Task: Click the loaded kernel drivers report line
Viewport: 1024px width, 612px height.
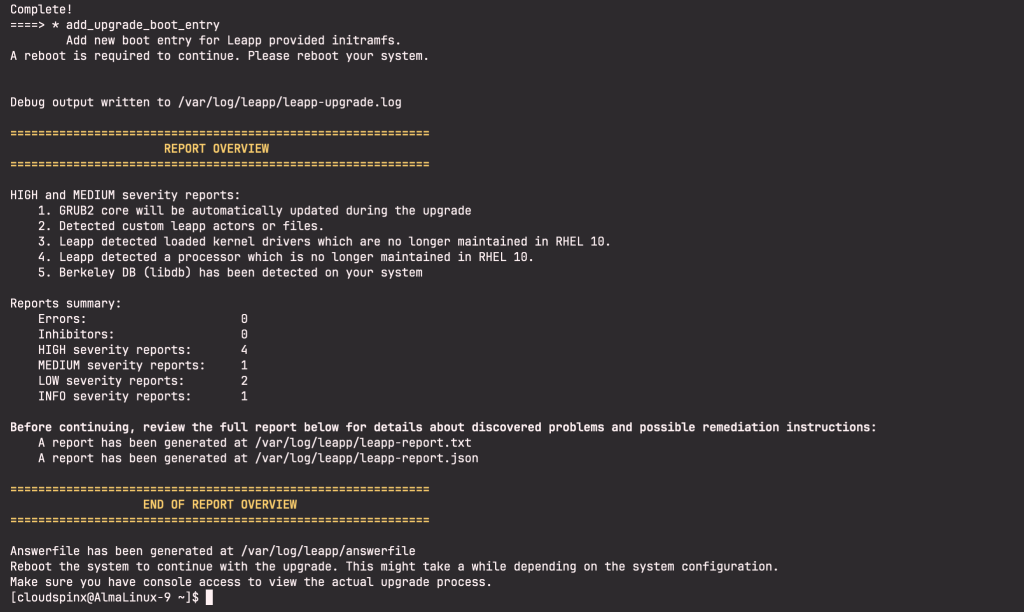Action: [x=324, y=242]
